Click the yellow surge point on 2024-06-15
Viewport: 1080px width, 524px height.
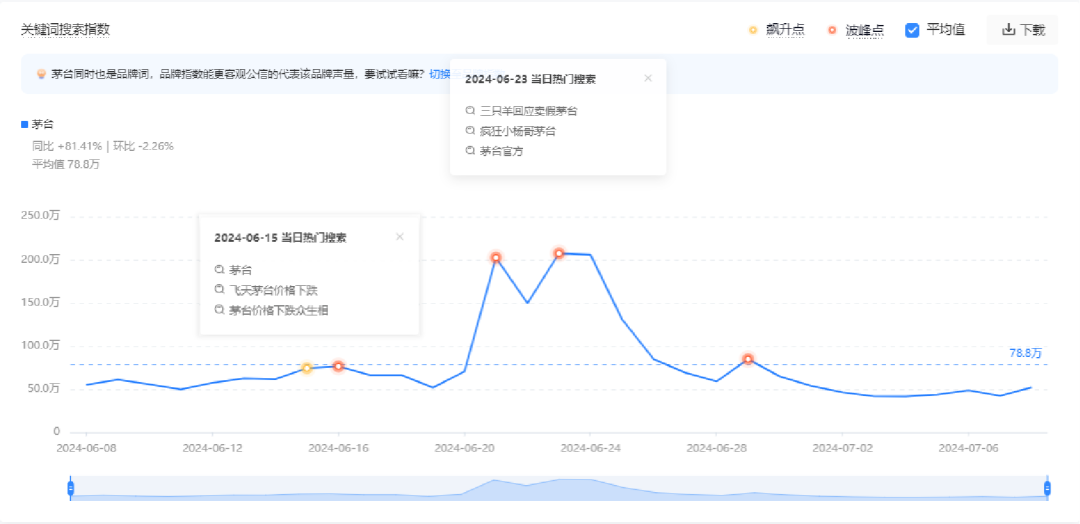[307, 368]
